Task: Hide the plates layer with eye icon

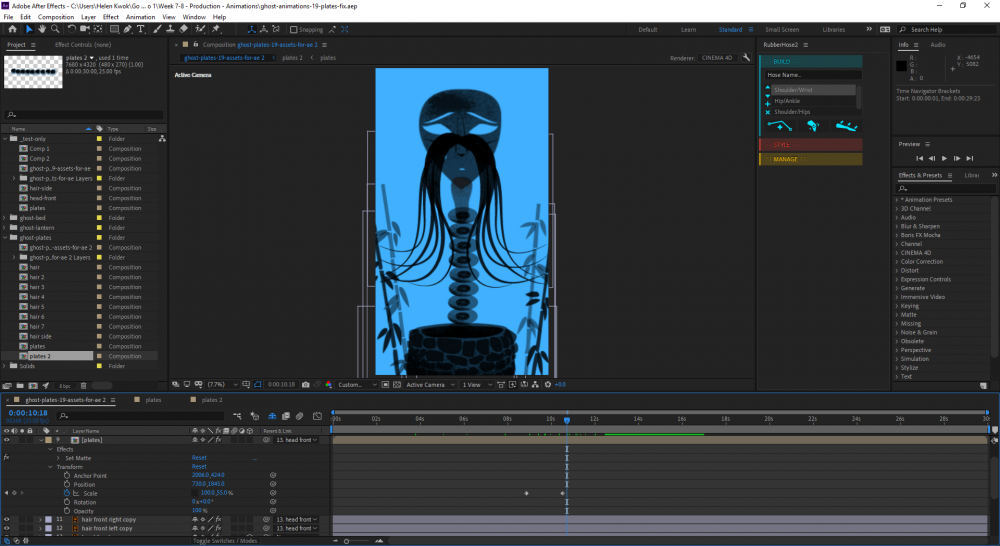Action: point(6,440)
